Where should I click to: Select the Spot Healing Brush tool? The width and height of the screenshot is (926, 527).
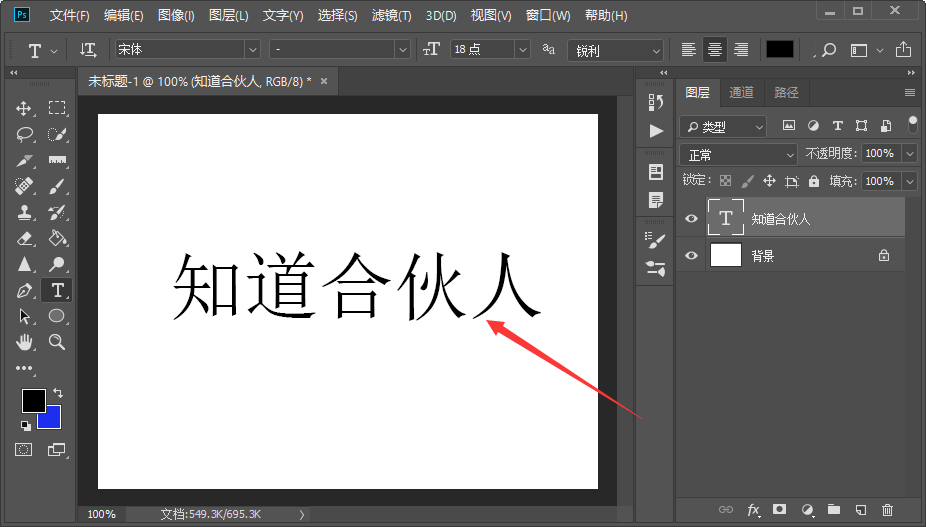coord(24,186)
